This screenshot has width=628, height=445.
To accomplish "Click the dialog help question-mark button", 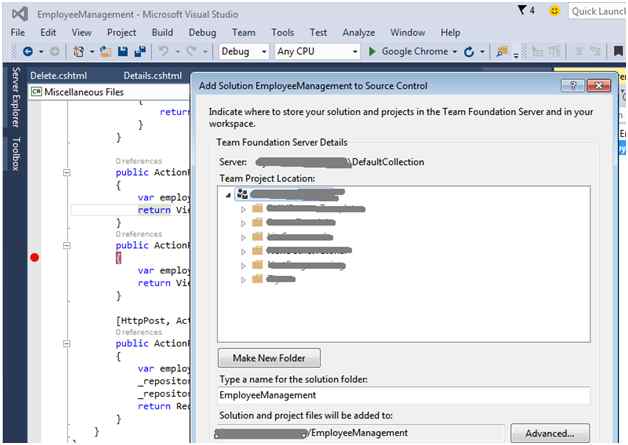I will (573, 85).
